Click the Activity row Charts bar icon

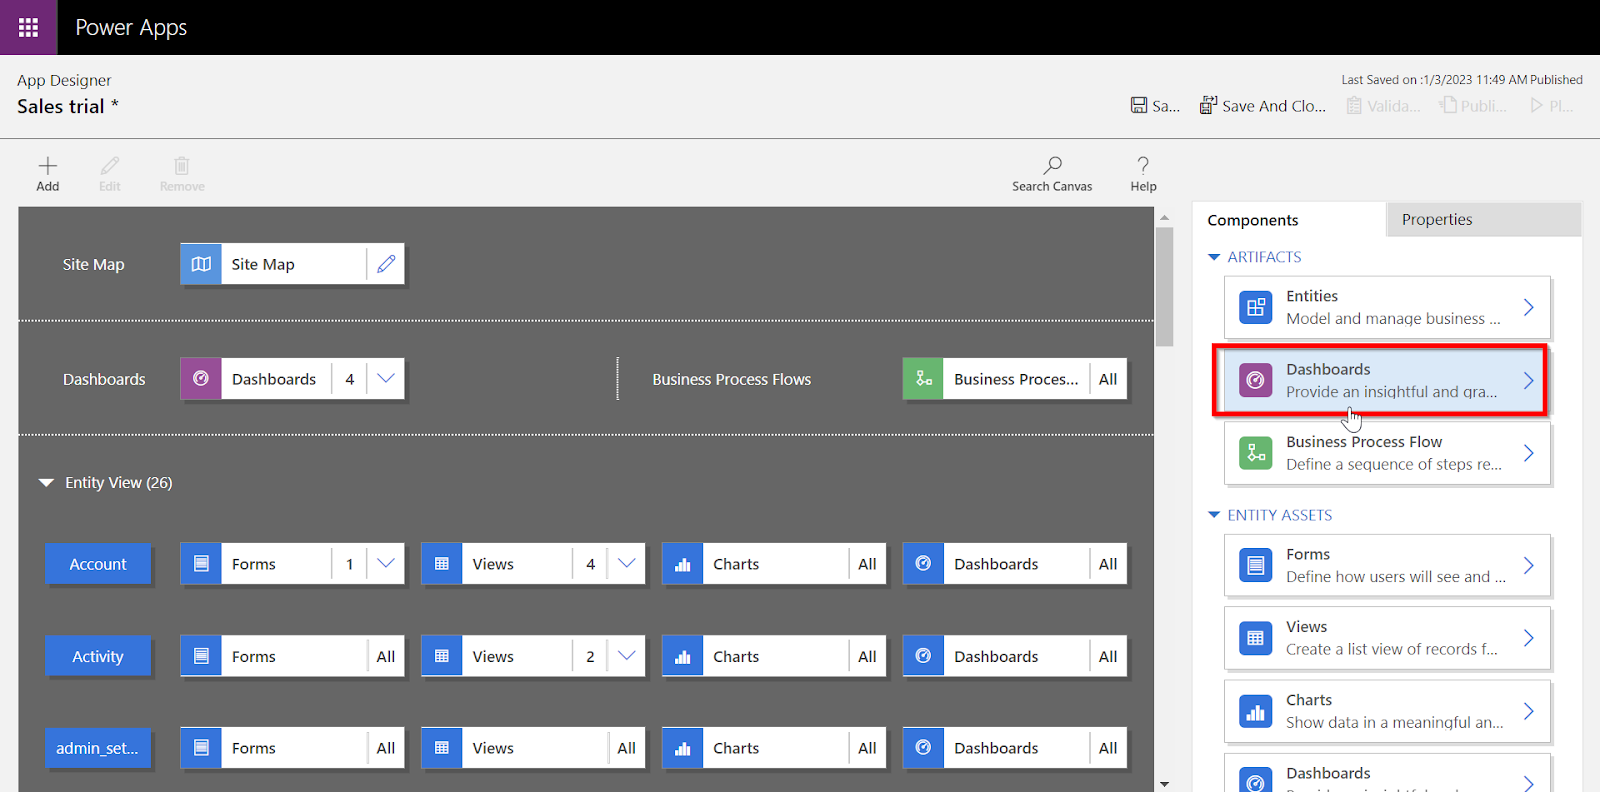point(683,656)
